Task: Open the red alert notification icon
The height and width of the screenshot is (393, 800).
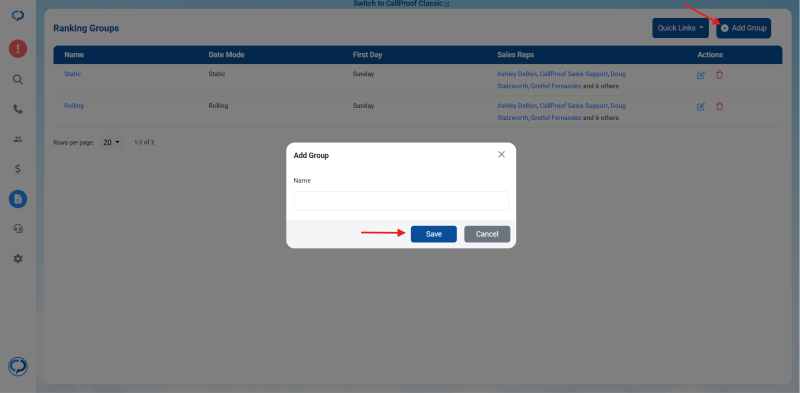Action: [x=18, y=48]
